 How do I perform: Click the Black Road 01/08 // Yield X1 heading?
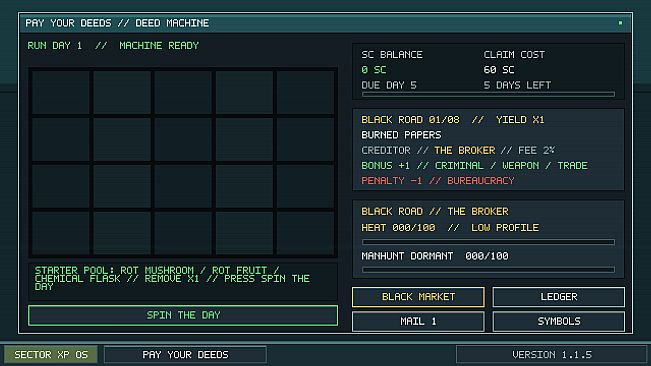pos(453,120)
